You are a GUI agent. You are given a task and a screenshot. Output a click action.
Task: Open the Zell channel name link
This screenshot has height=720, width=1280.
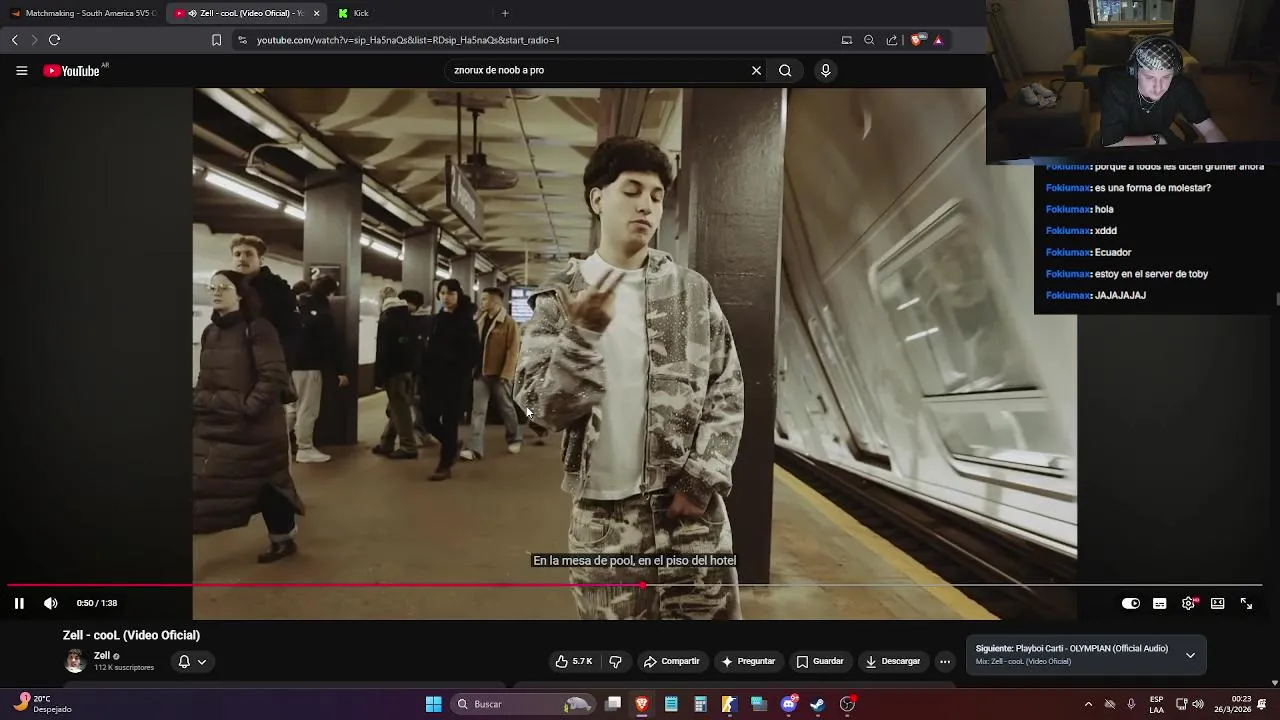click(102, 656)
